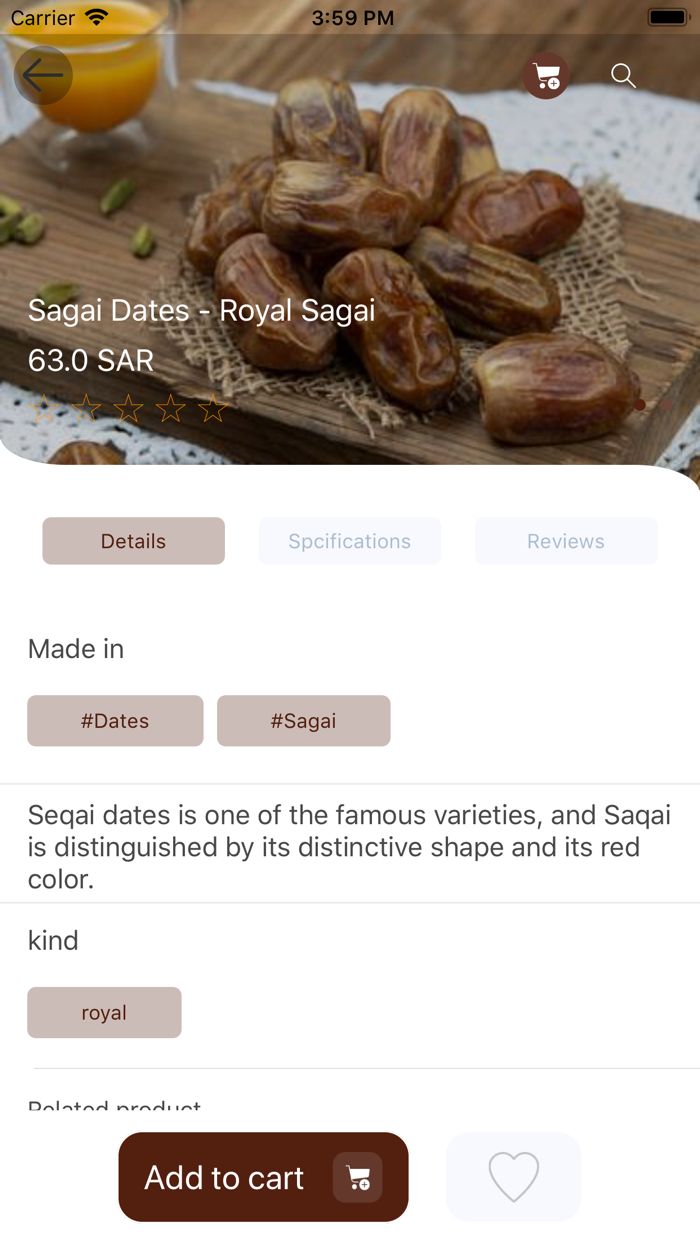
Task: Switch to the Specifications tab
Action: 349,541
